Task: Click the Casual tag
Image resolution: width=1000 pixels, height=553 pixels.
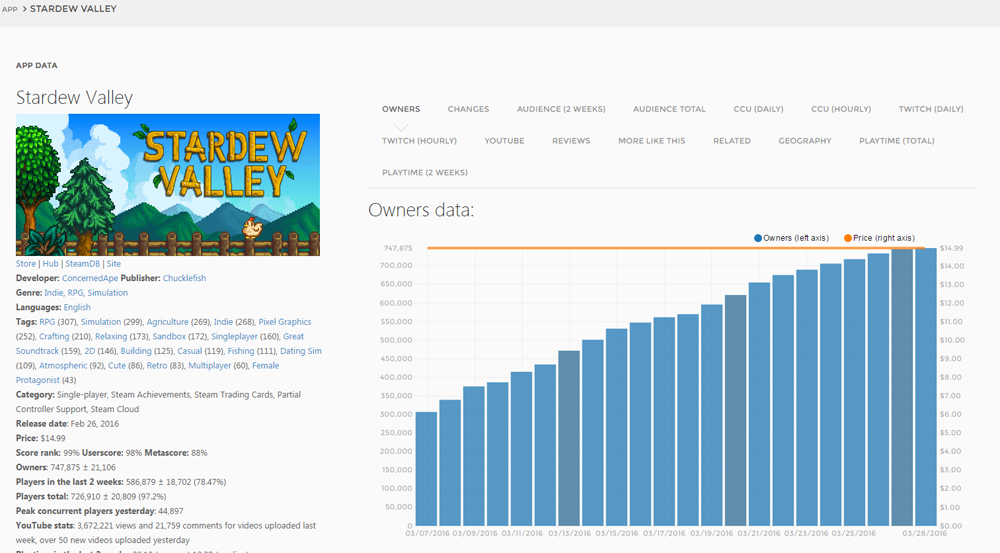Action: pyautogui.click(x=189, y=351)
